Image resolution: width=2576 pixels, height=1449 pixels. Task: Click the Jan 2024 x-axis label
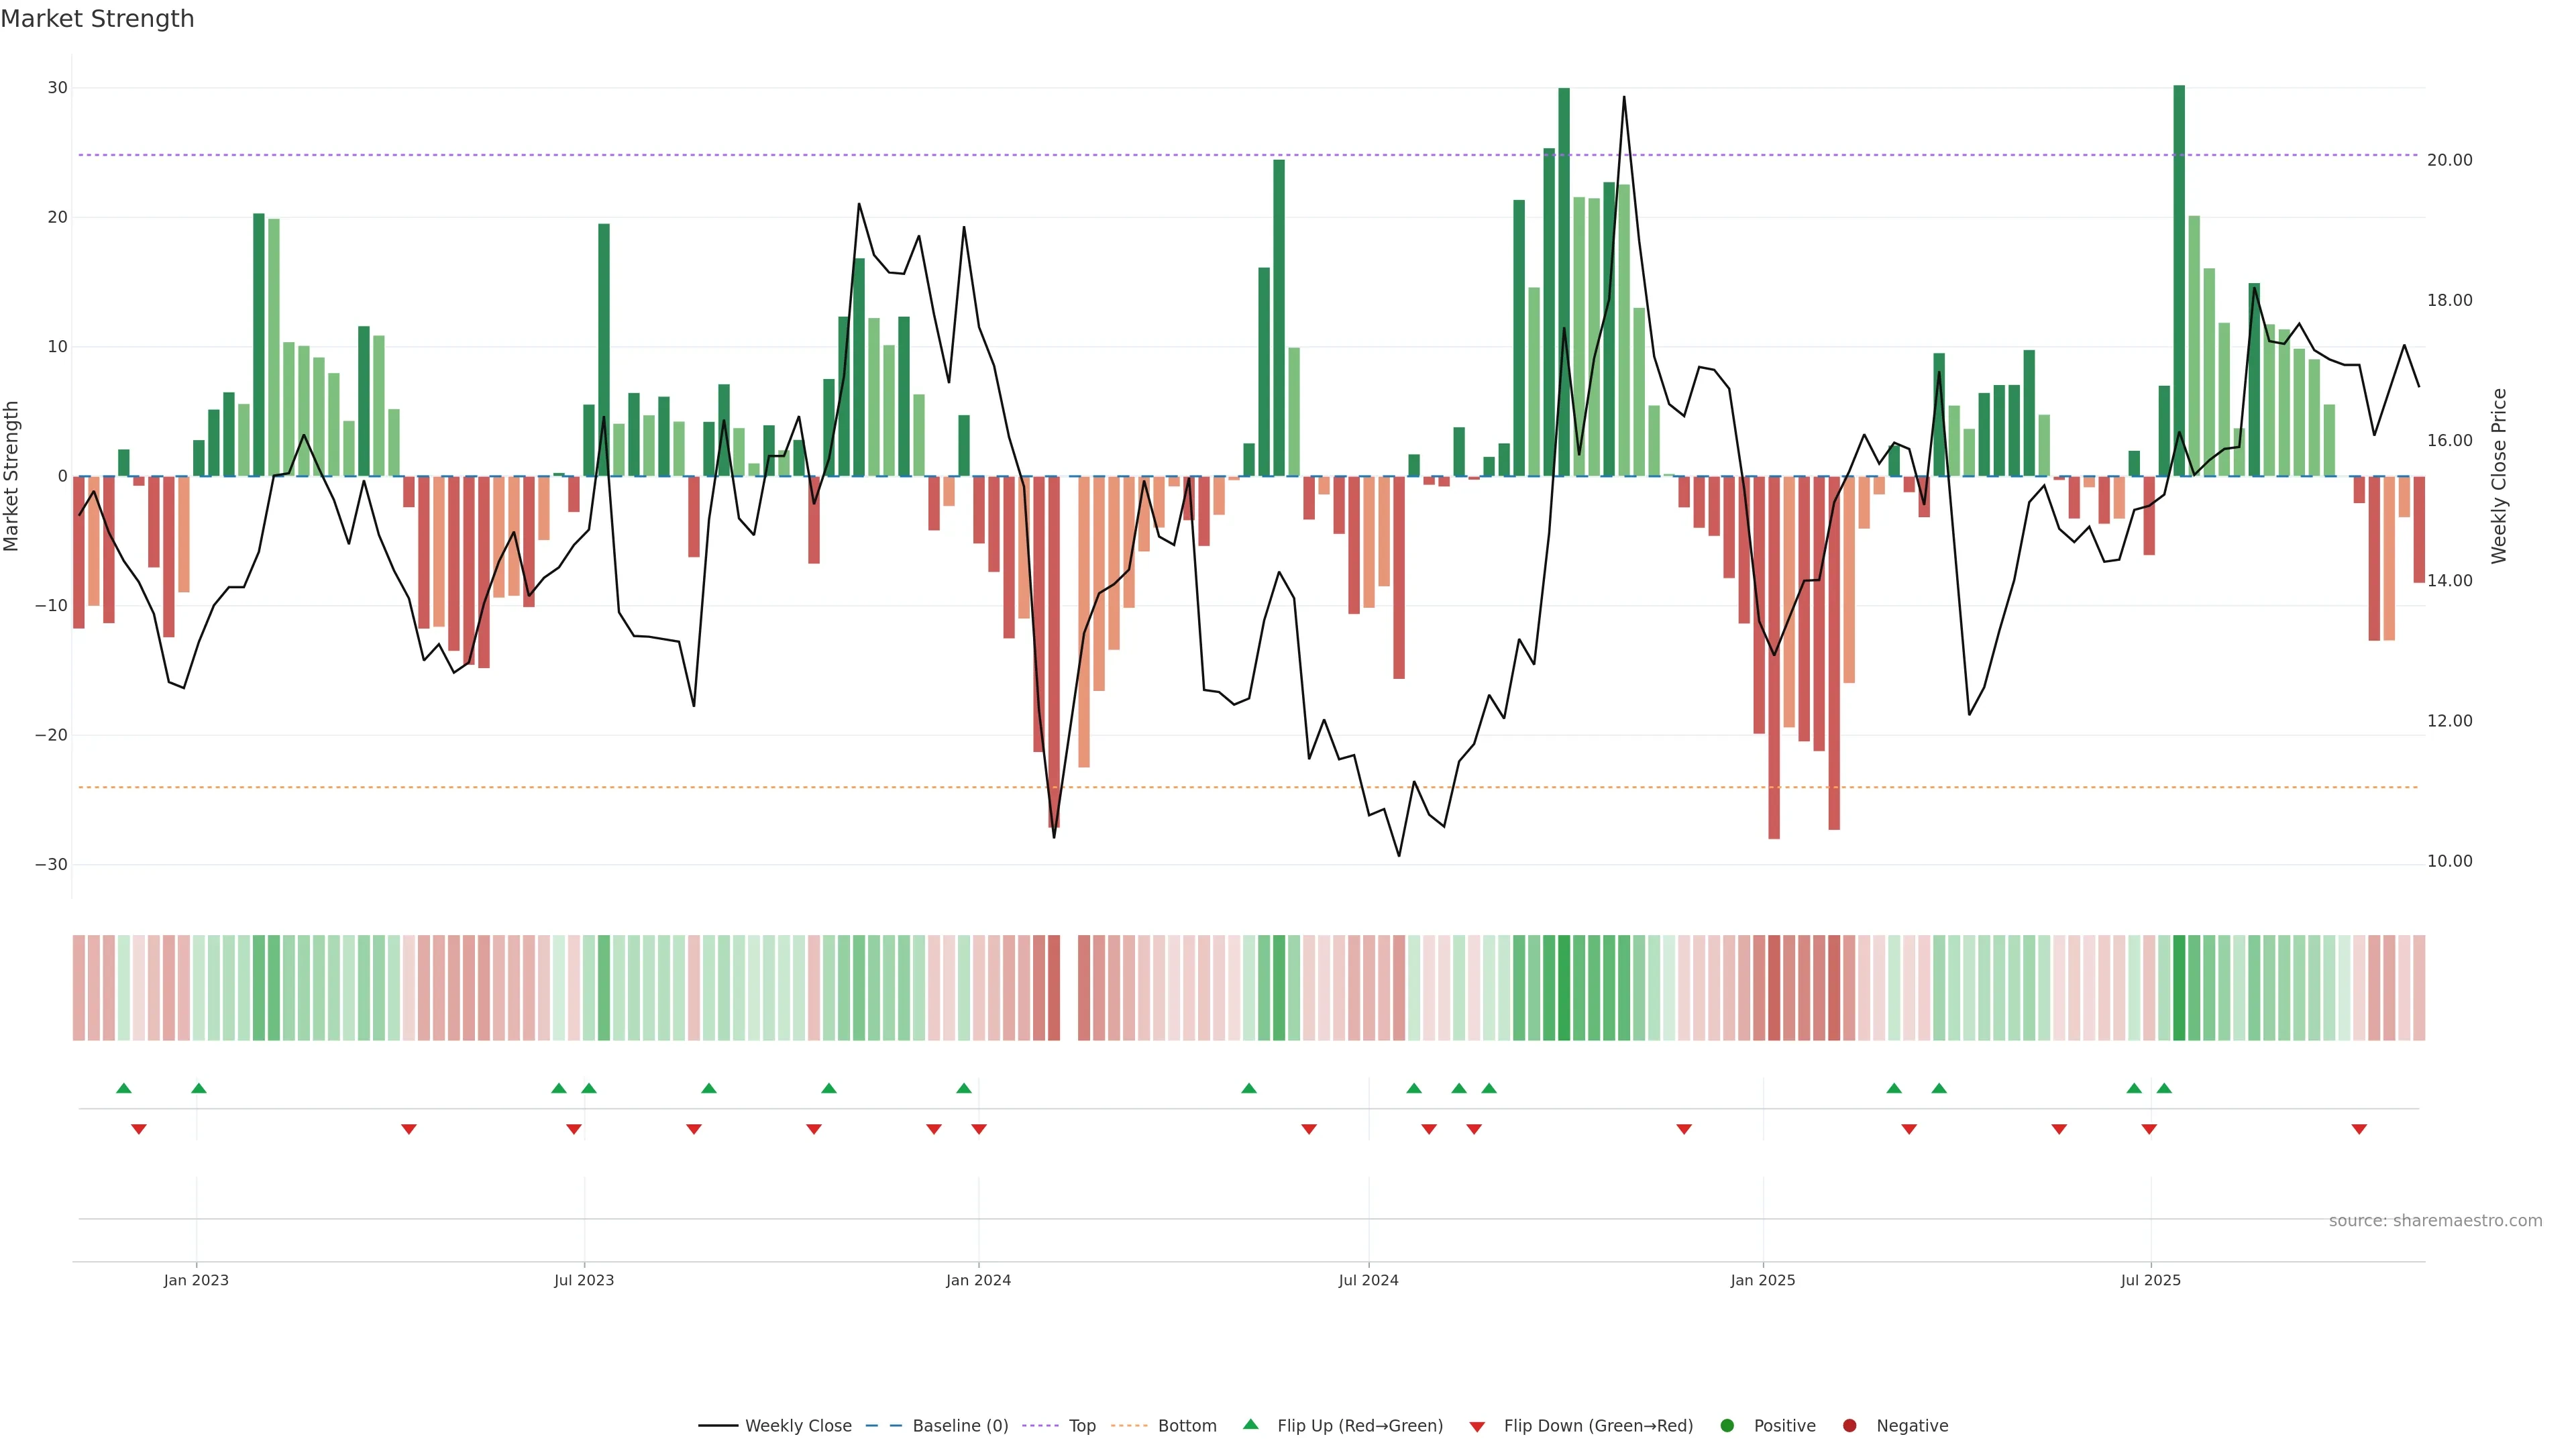(978, 1280)
